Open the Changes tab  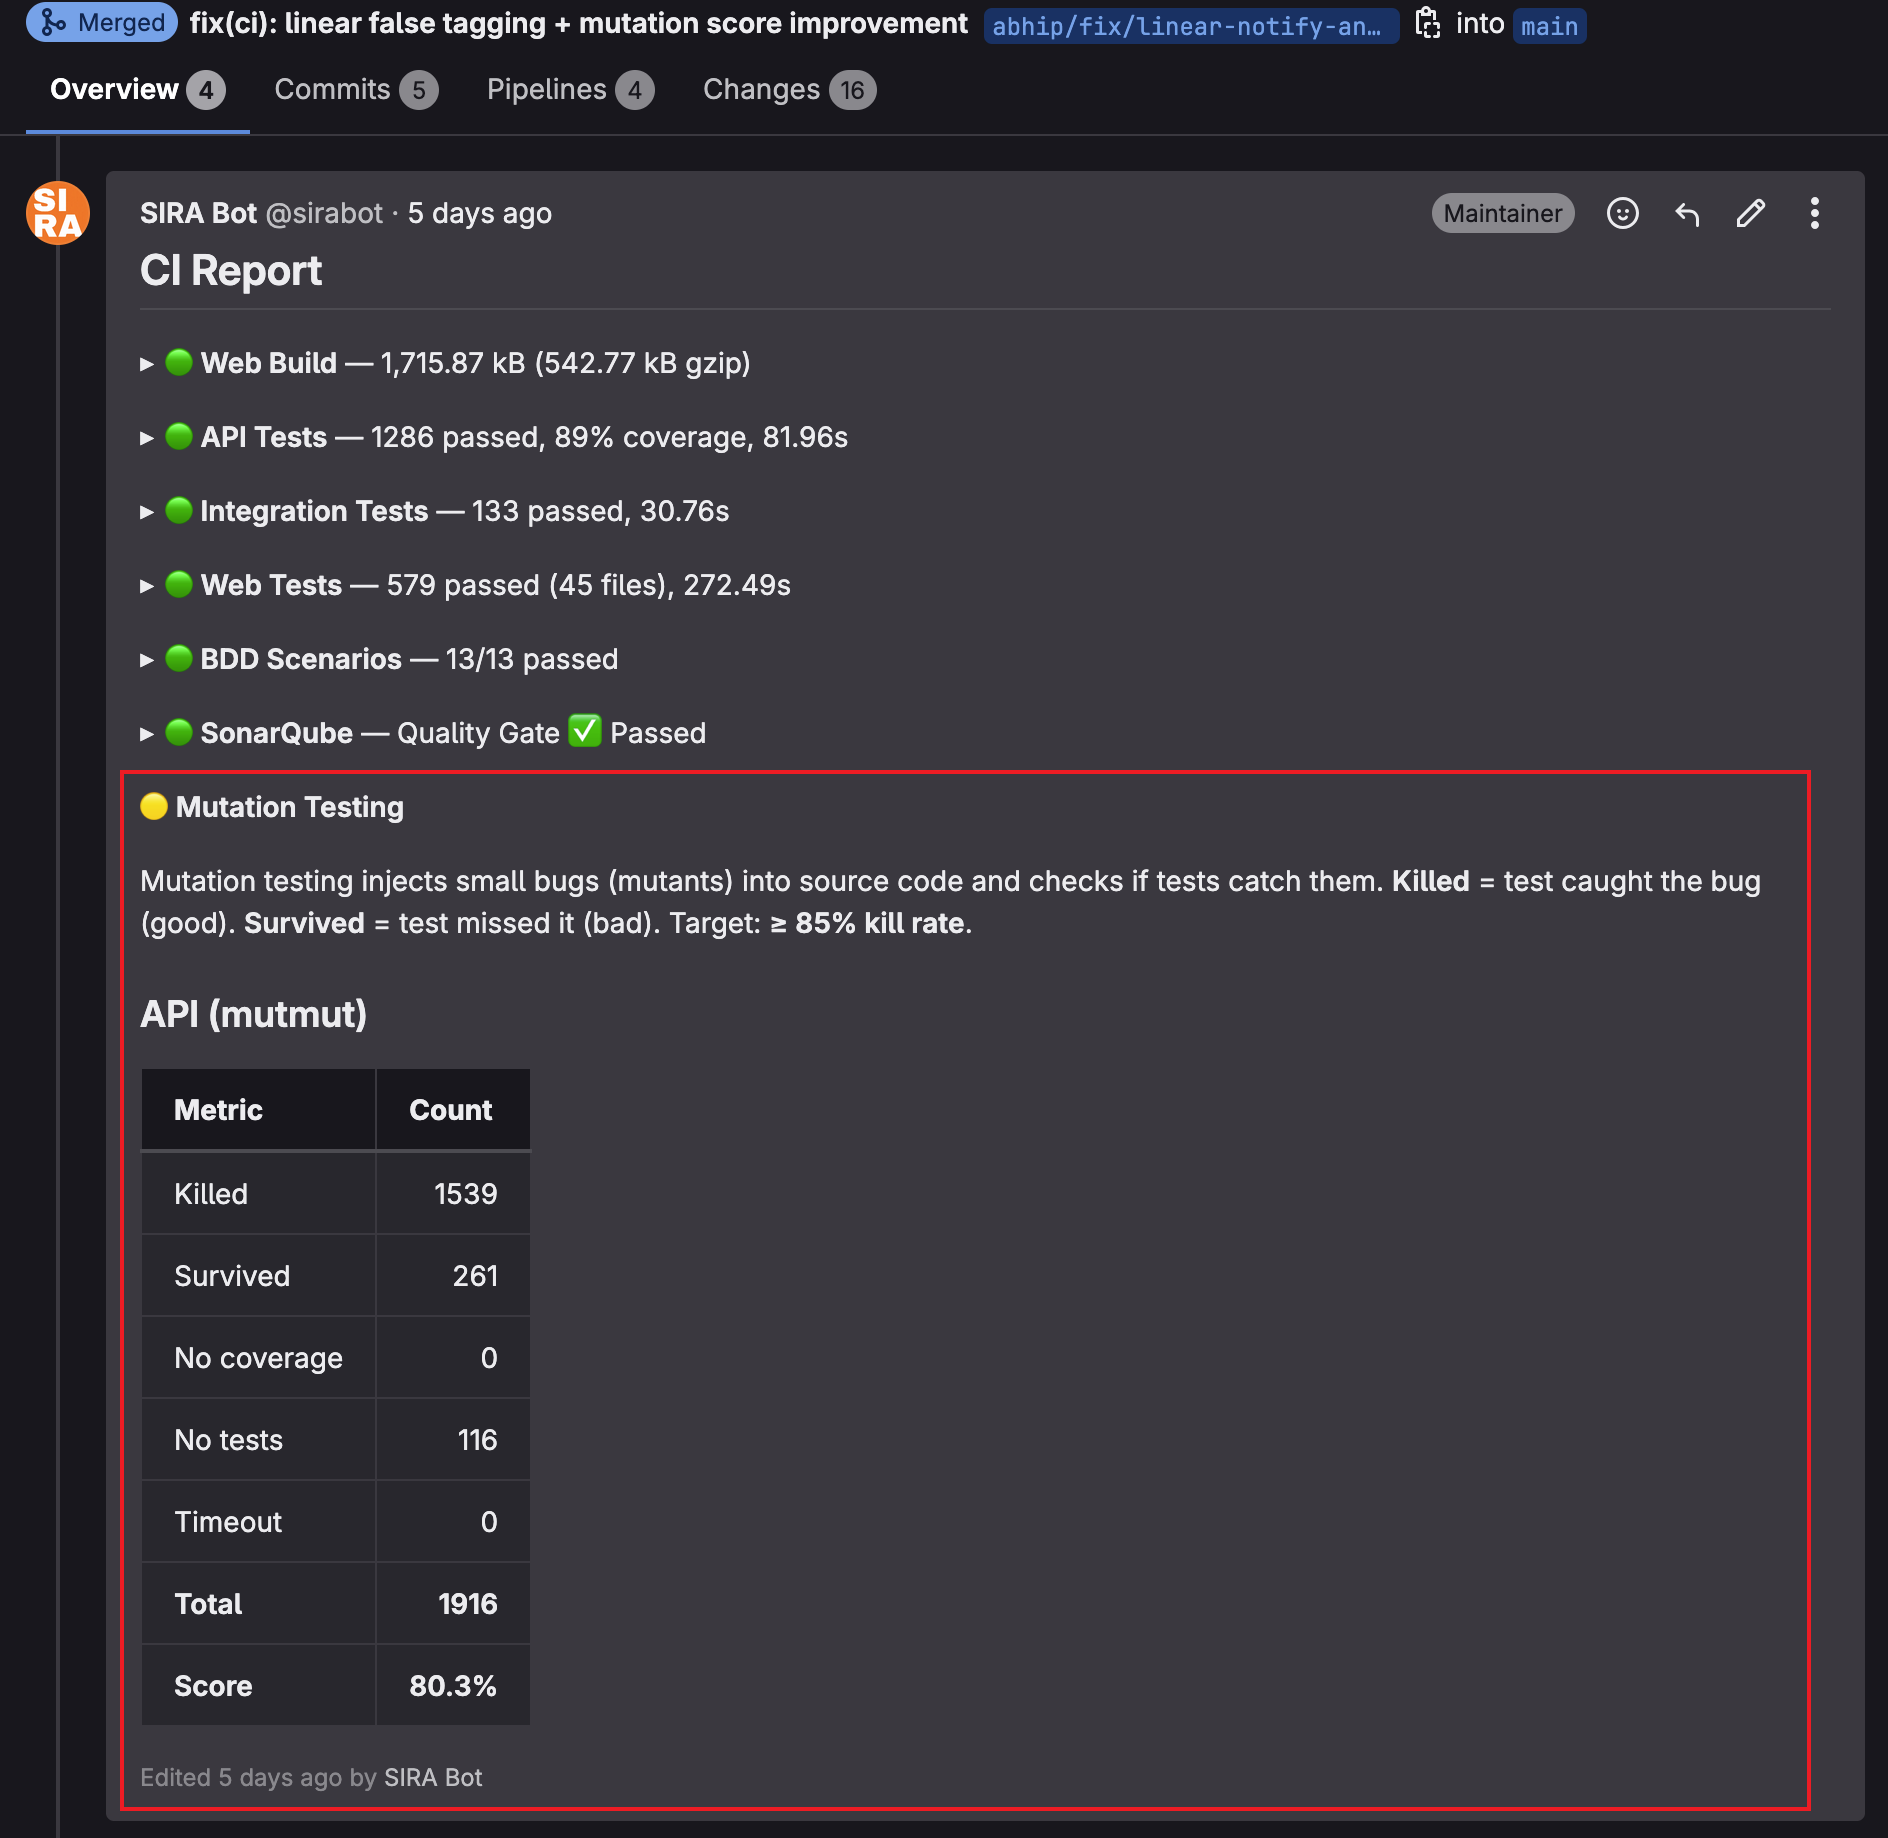click(x=789, y=89)
